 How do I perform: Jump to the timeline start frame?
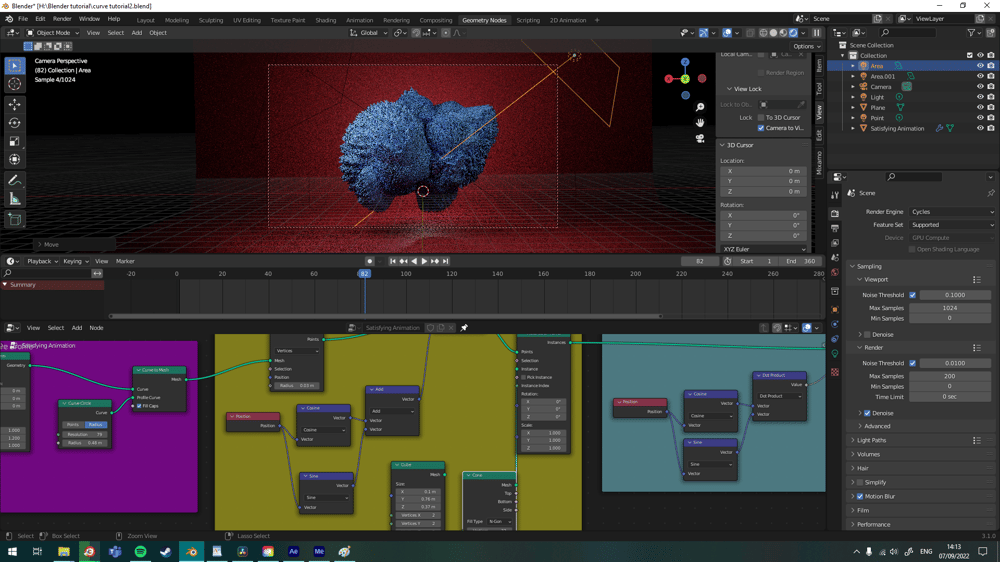pyautogui.click(x=393, y=261)
